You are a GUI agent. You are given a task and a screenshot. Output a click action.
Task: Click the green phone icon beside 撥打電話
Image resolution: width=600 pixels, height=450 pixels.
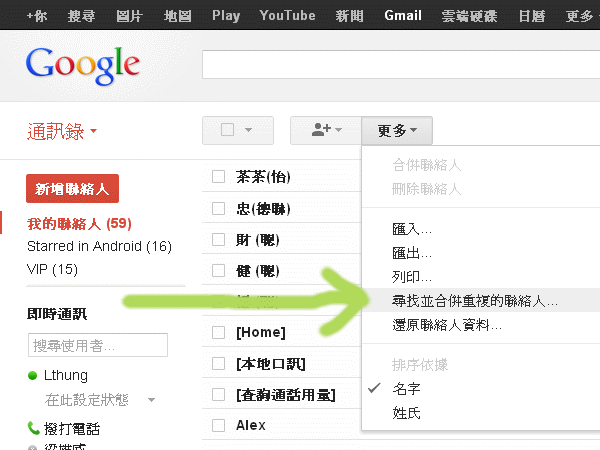(33, 428)
